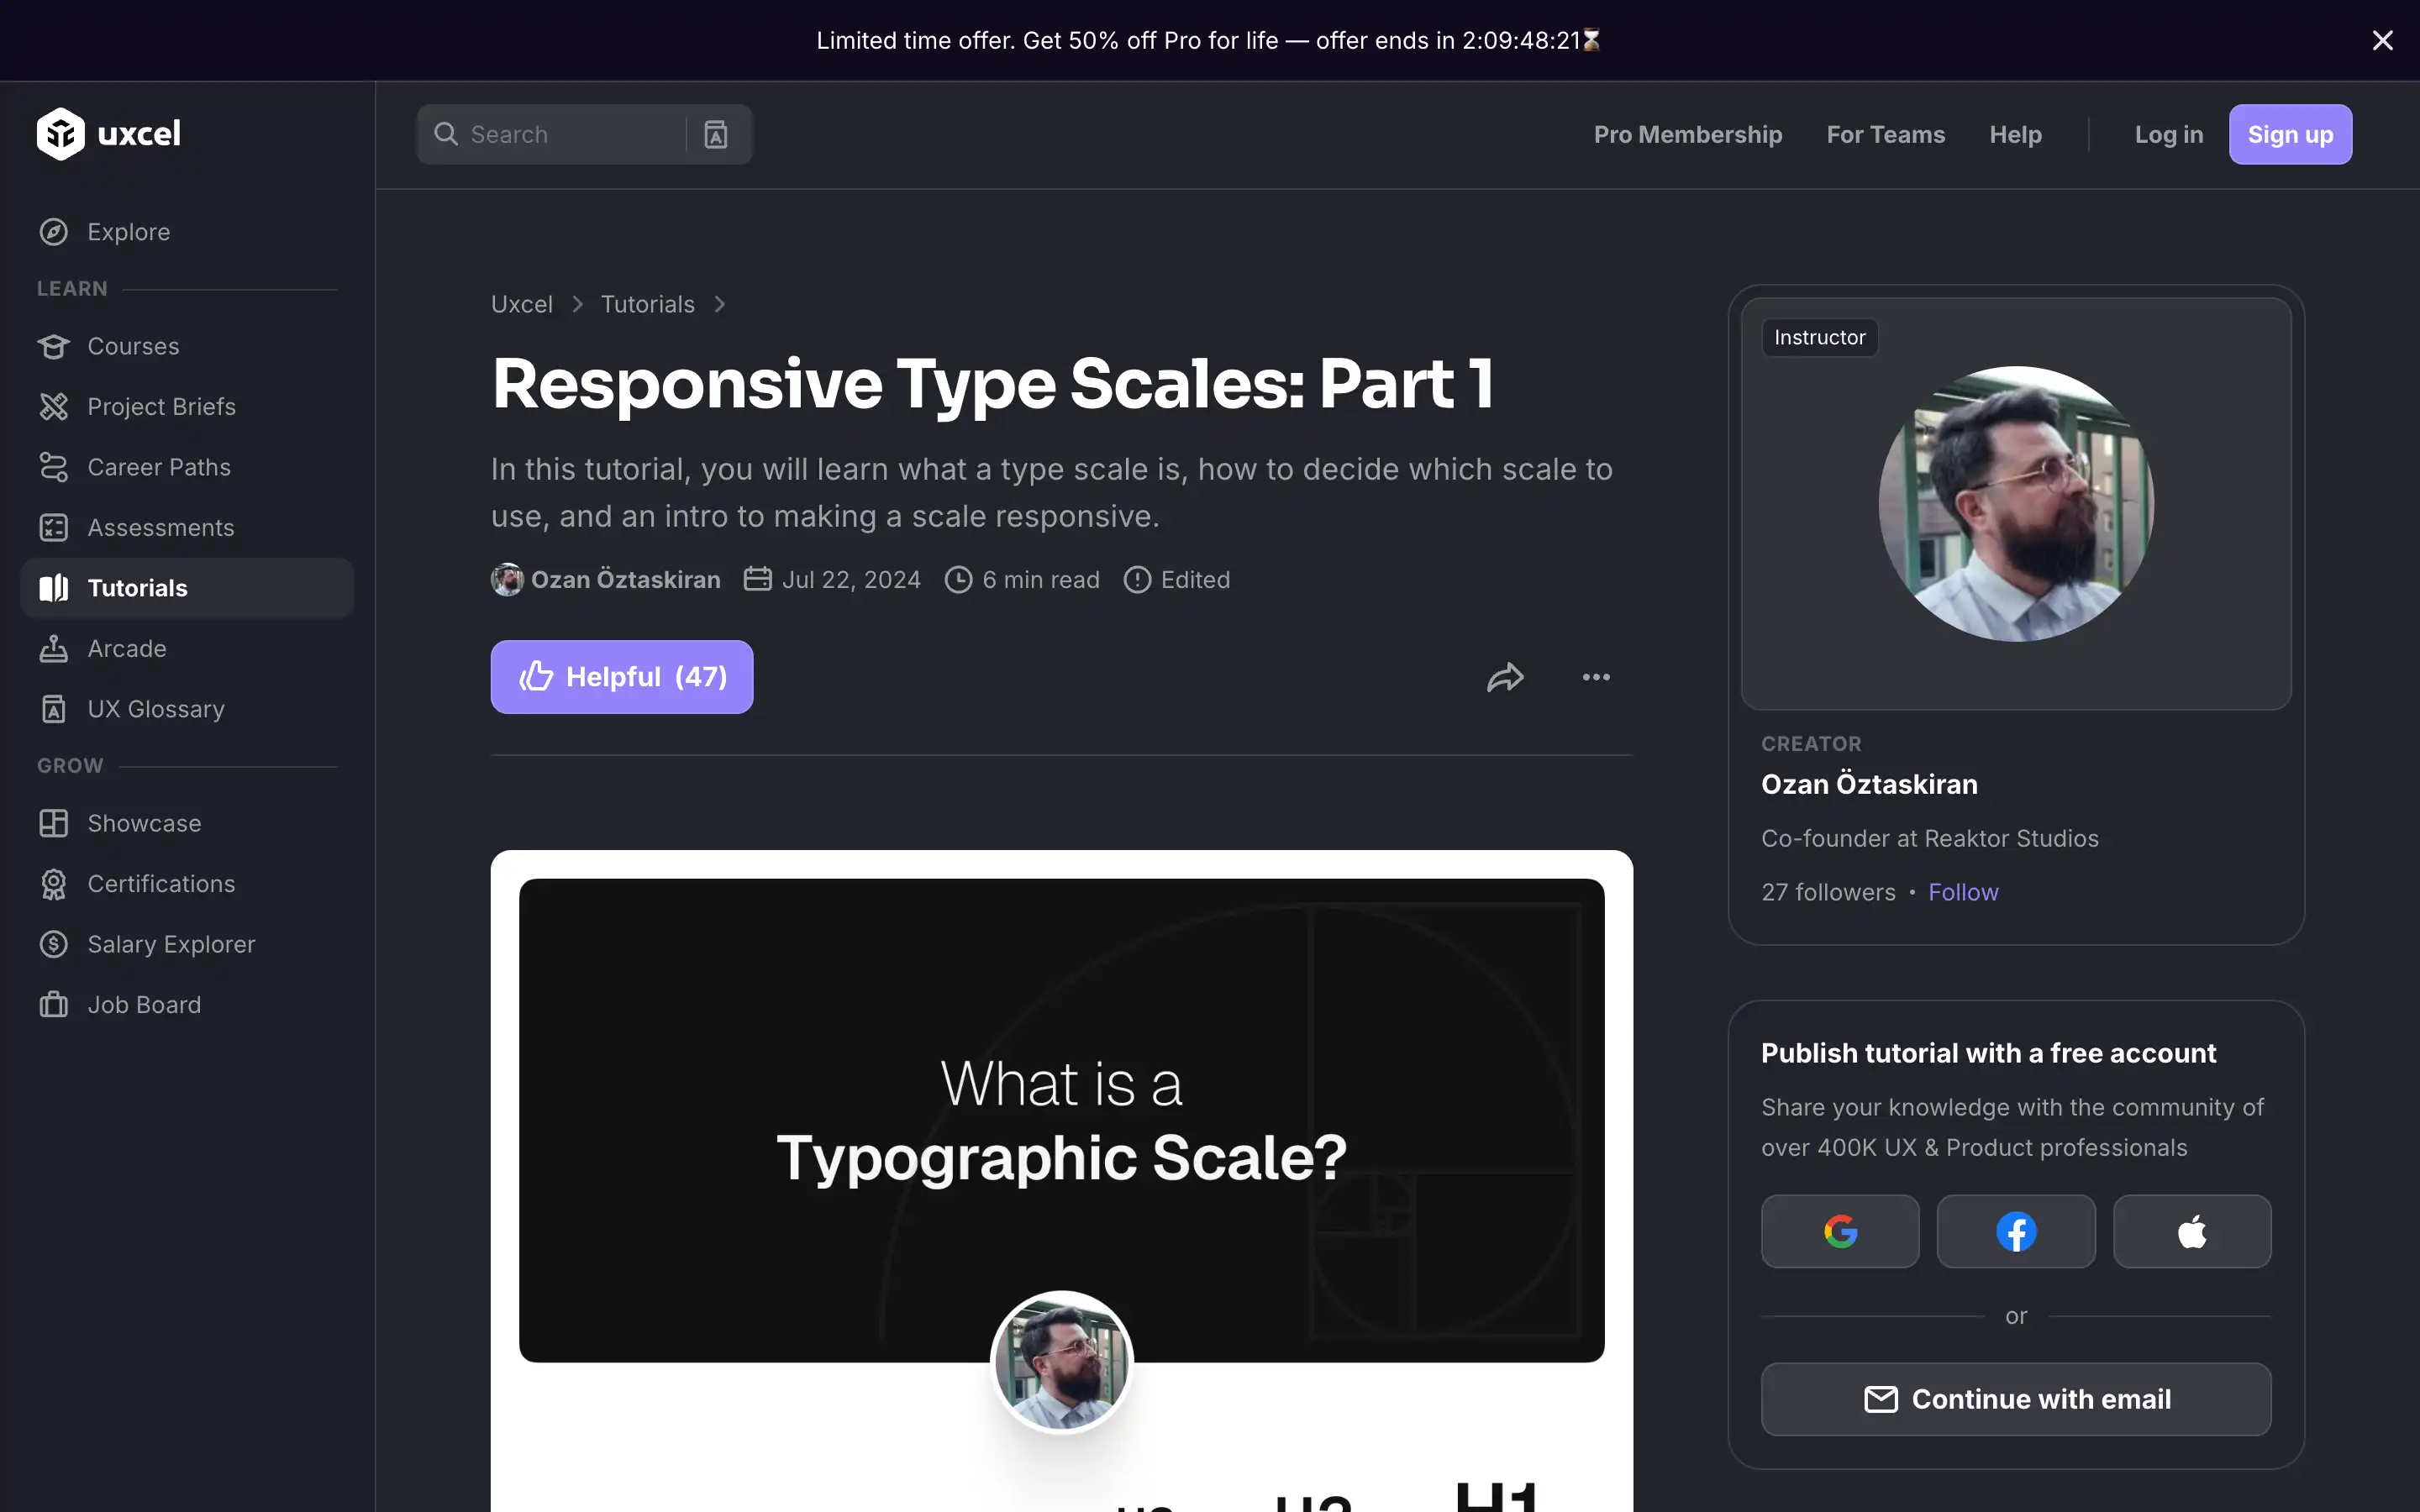This screenshot has height=1512, width=2420.
Task: Click the Tutorials book icon
Action: pos(54,588)
